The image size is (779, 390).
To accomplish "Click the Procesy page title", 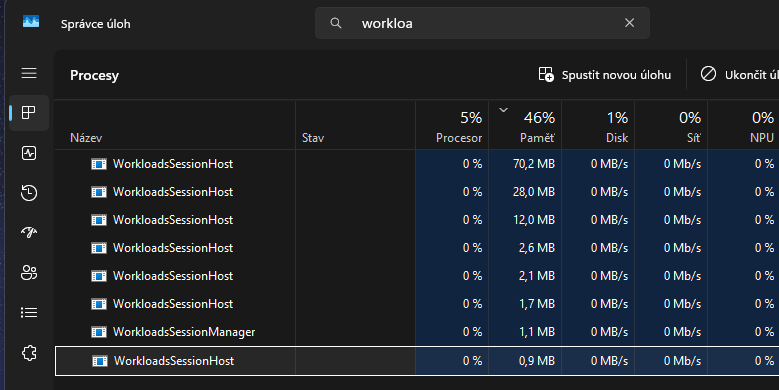I will click(94, 76).
